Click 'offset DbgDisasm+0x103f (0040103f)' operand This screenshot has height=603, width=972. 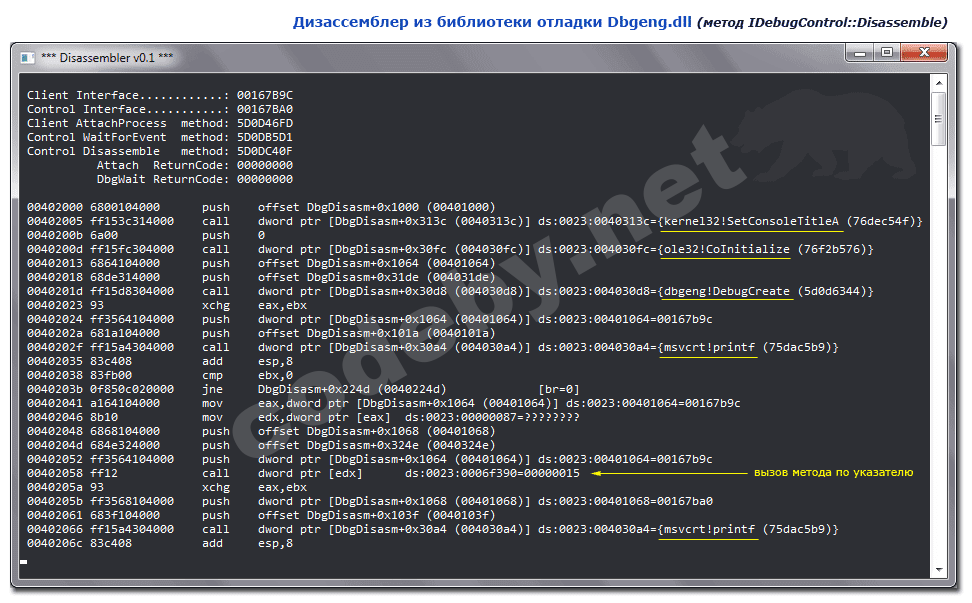(377, 515)
